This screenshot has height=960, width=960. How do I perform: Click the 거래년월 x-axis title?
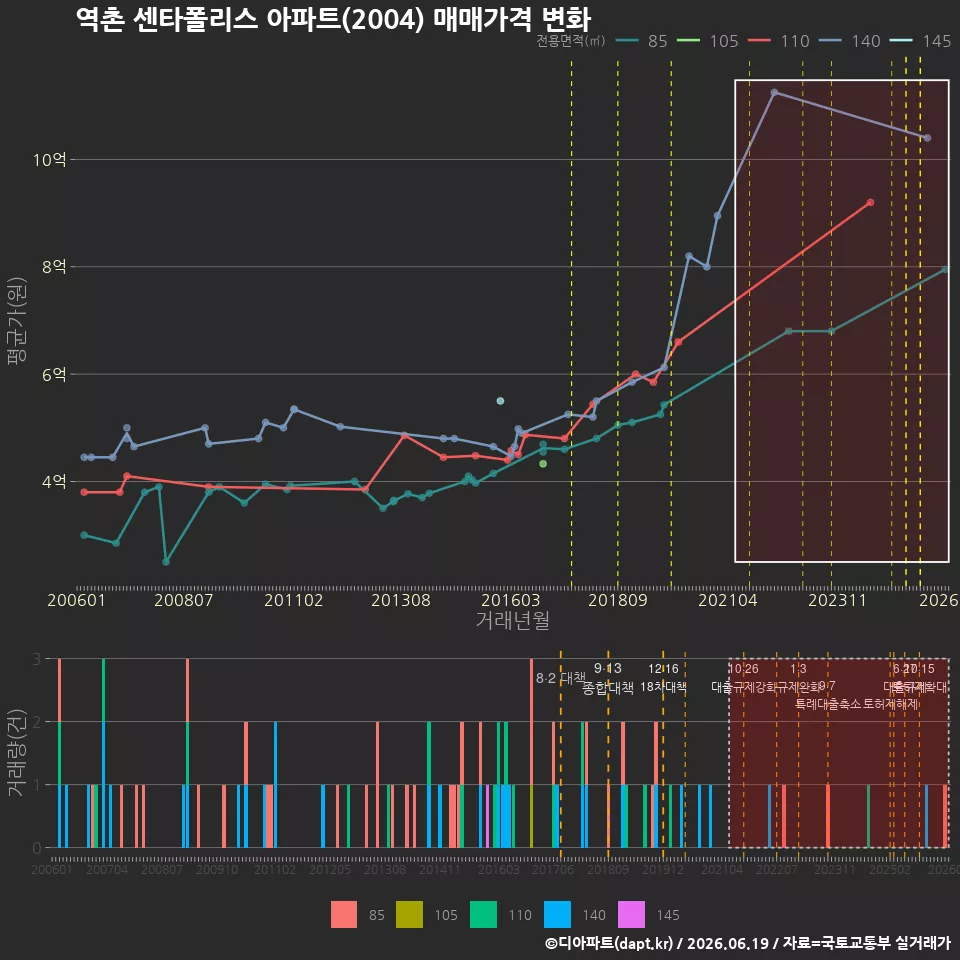pos(512,620)
